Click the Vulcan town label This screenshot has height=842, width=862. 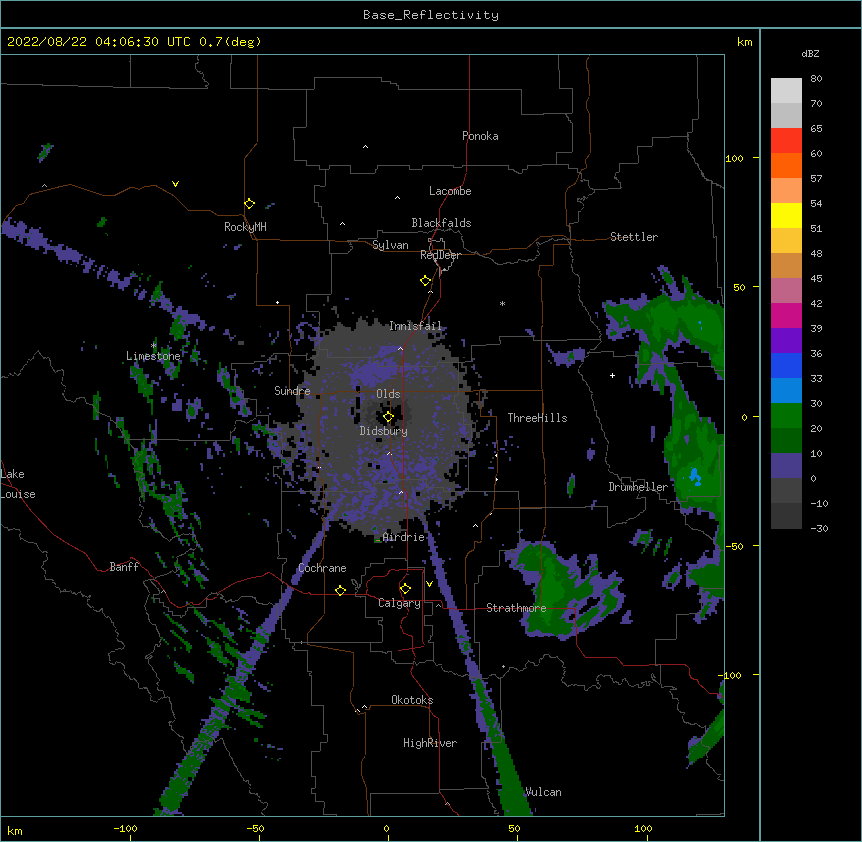click(x=543, y=792)
